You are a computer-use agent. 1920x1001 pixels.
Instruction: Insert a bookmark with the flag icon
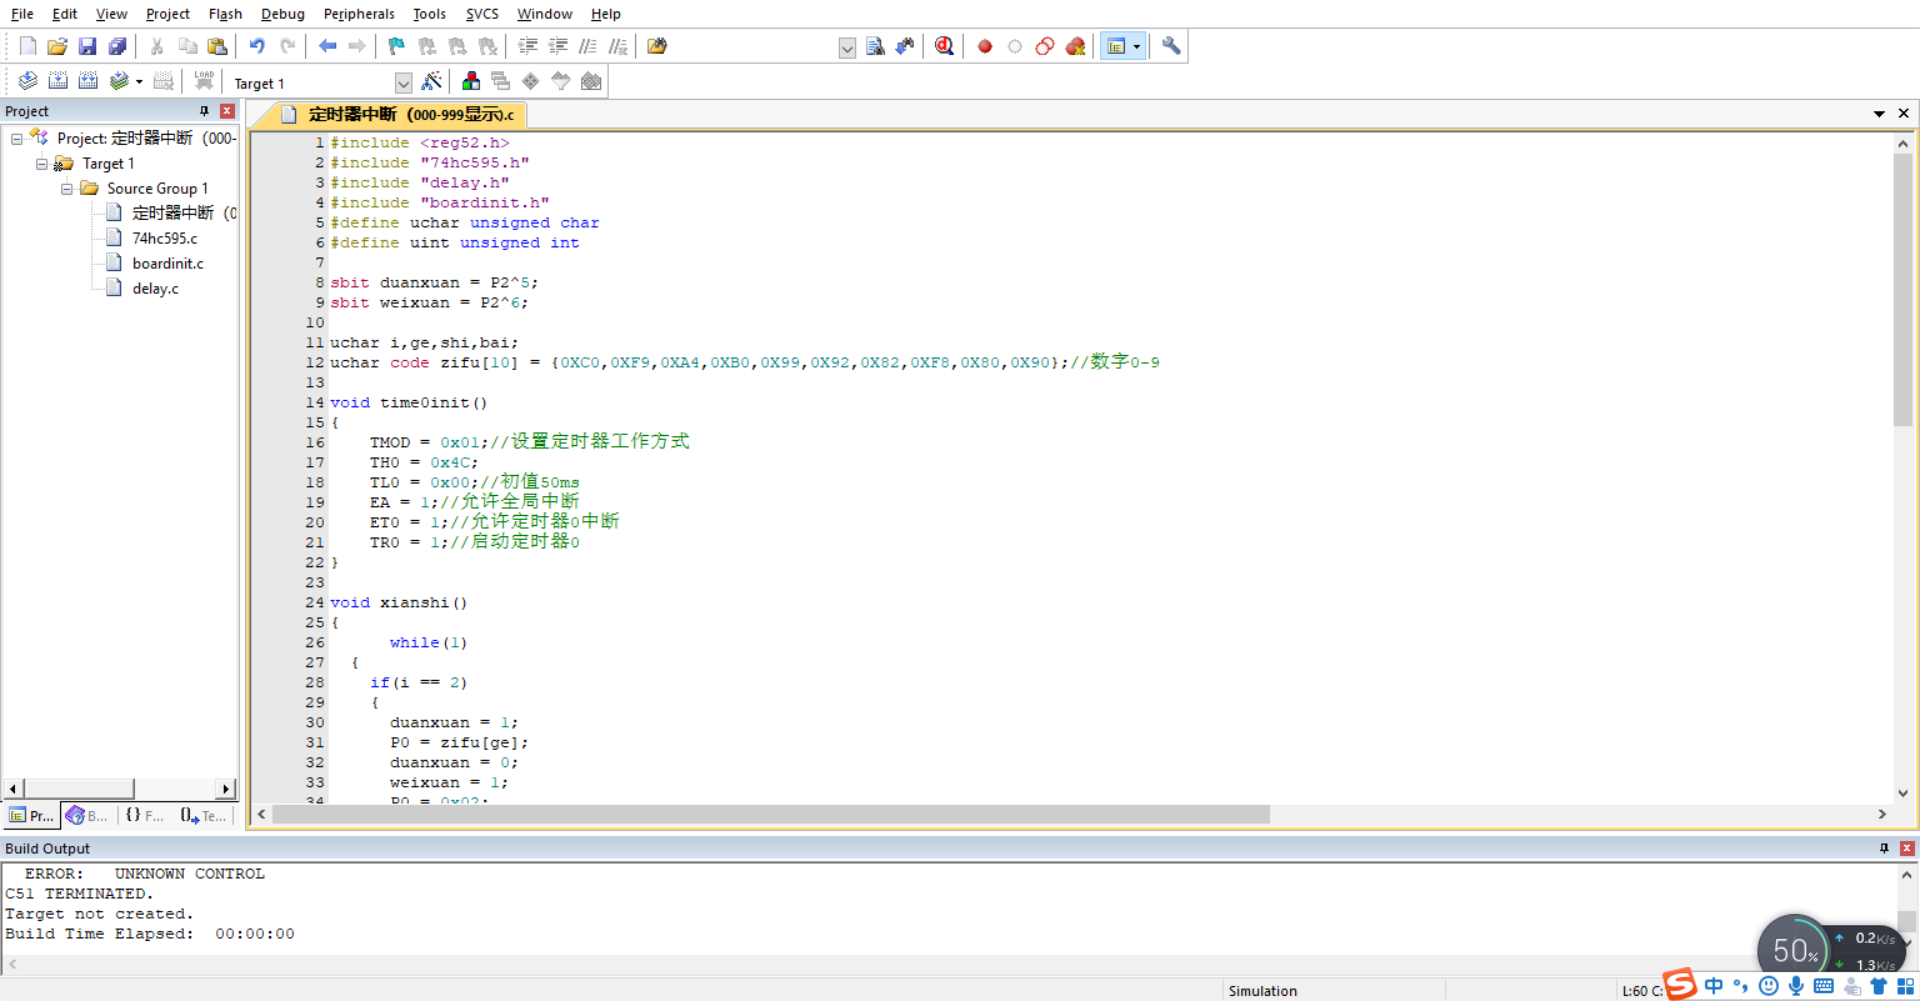pos(397,46)
